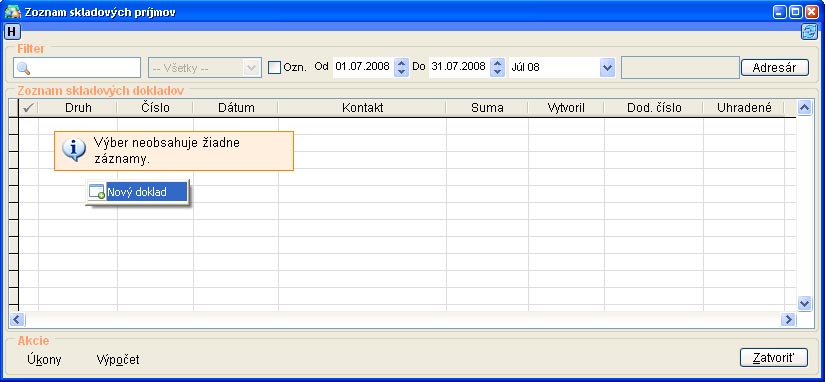The image size is (825, 382).
Task: Open the Výpočet menu
Action: pos(118,360)
